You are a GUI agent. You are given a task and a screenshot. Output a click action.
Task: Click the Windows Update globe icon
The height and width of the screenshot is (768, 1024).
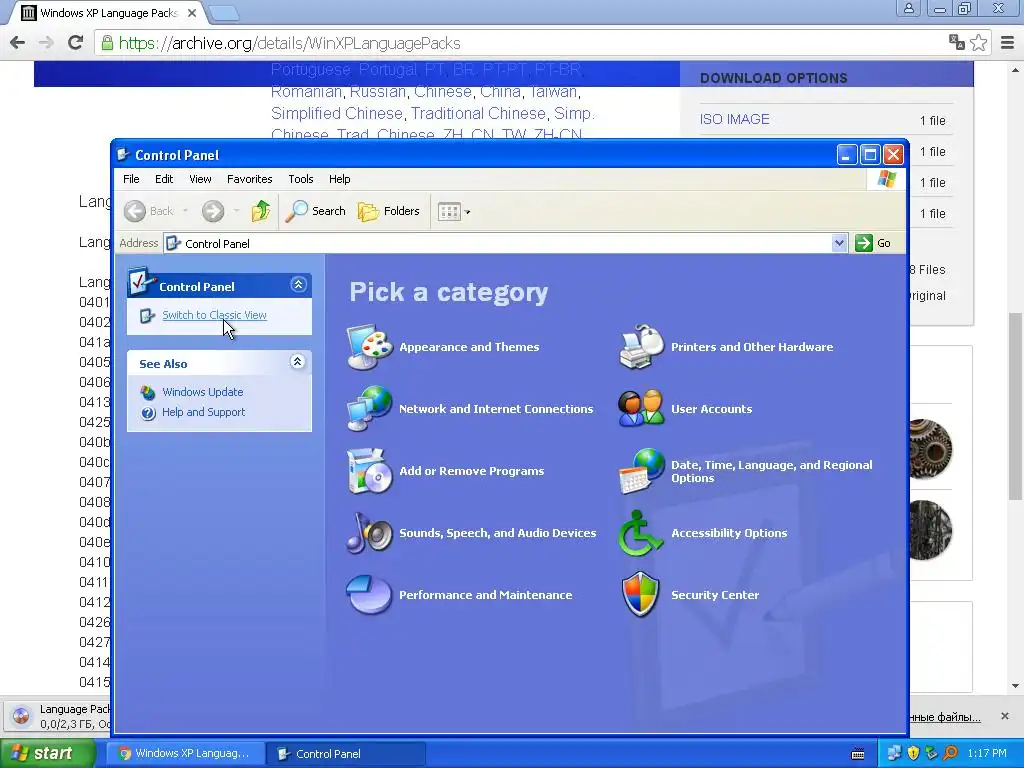point(148,392)
